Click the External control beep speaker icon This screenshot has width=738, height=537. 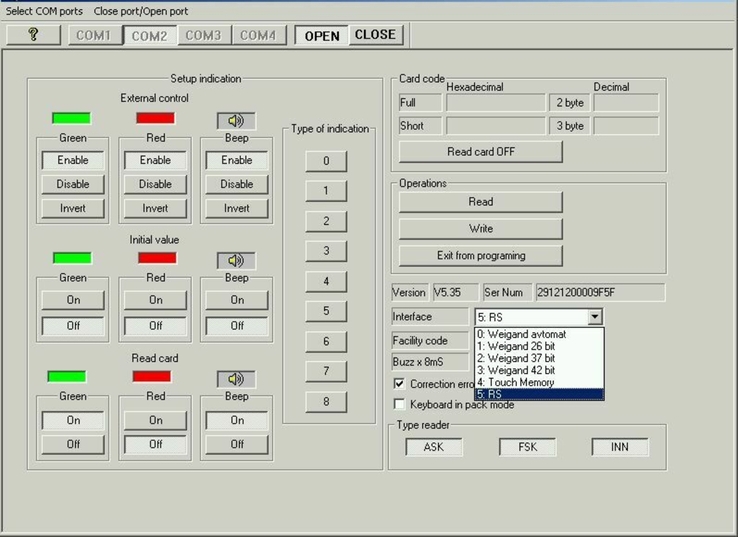click(x=236, y=121)
